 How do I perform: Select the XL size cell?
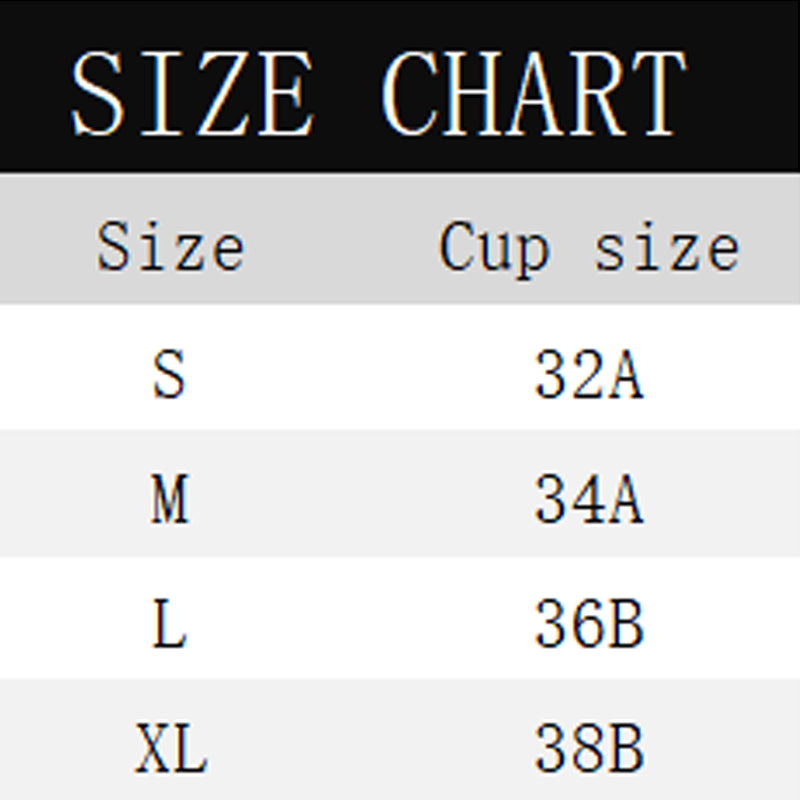[170, 749]
